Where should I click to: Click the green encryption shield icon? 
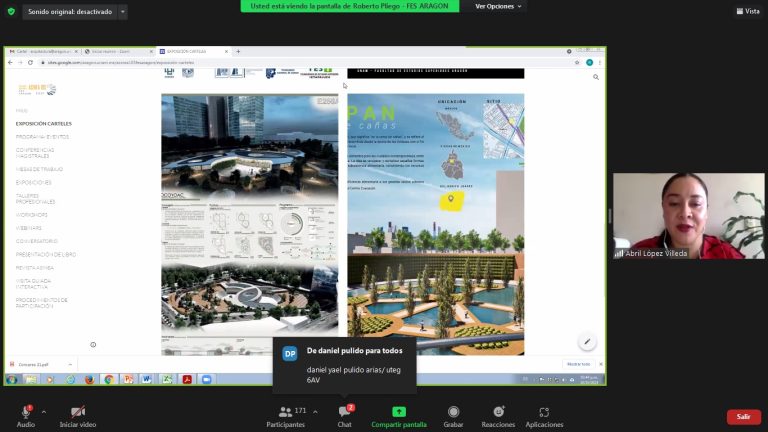click(11, 11)
